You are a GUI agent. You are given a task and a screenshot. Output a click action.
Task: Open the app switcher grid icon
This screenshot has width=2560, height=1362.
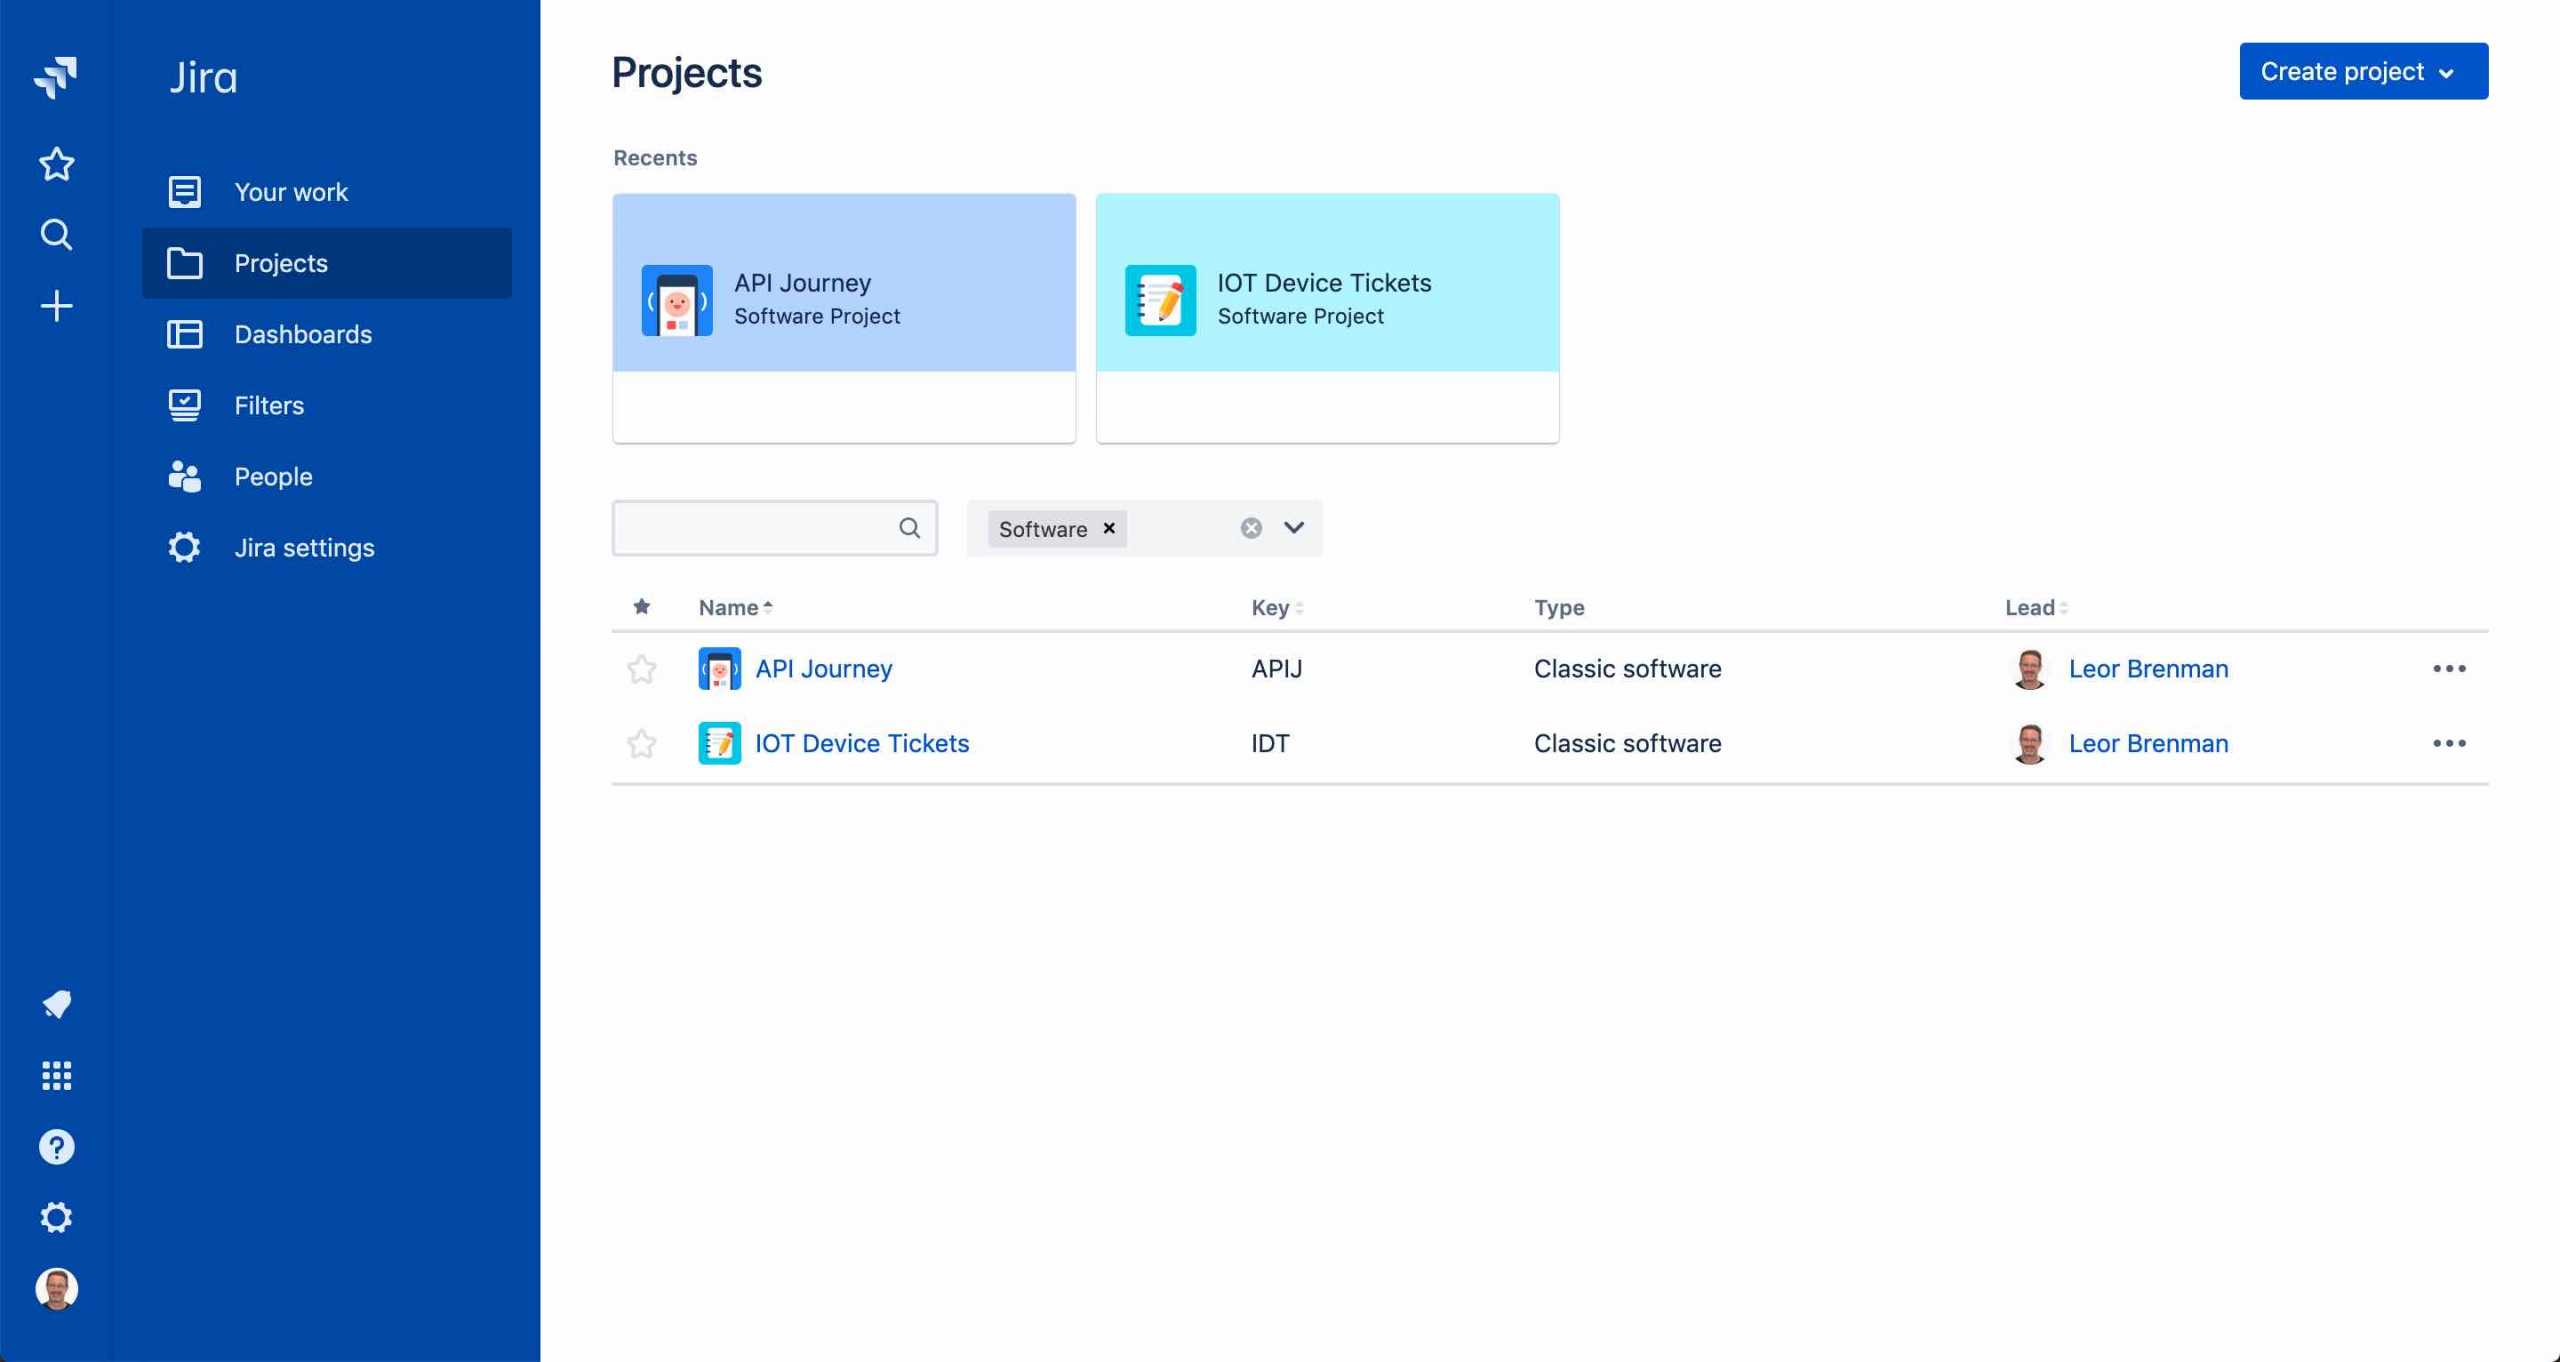(x=56, y=1076)
